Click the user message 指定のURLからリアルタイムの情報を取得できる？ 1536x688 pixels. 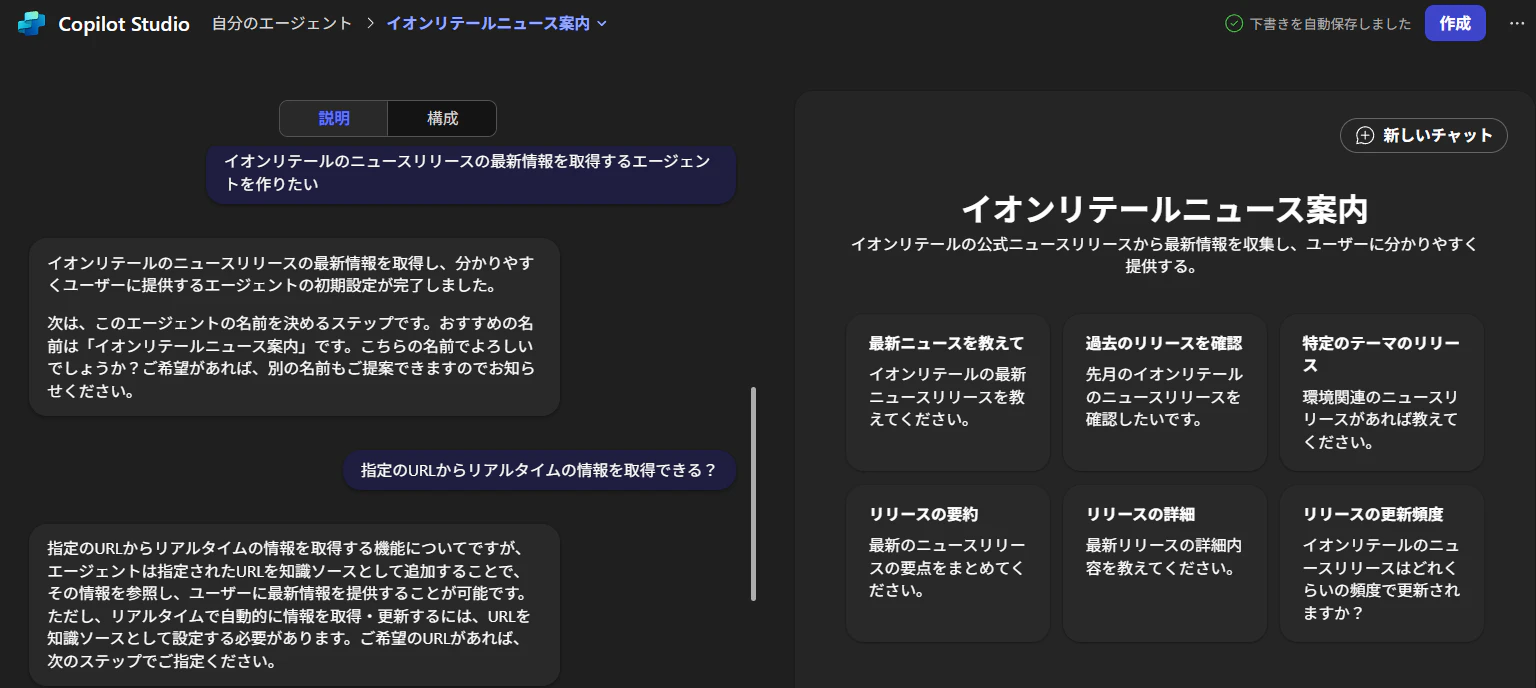pyautogui.click(x=539, y=470)
